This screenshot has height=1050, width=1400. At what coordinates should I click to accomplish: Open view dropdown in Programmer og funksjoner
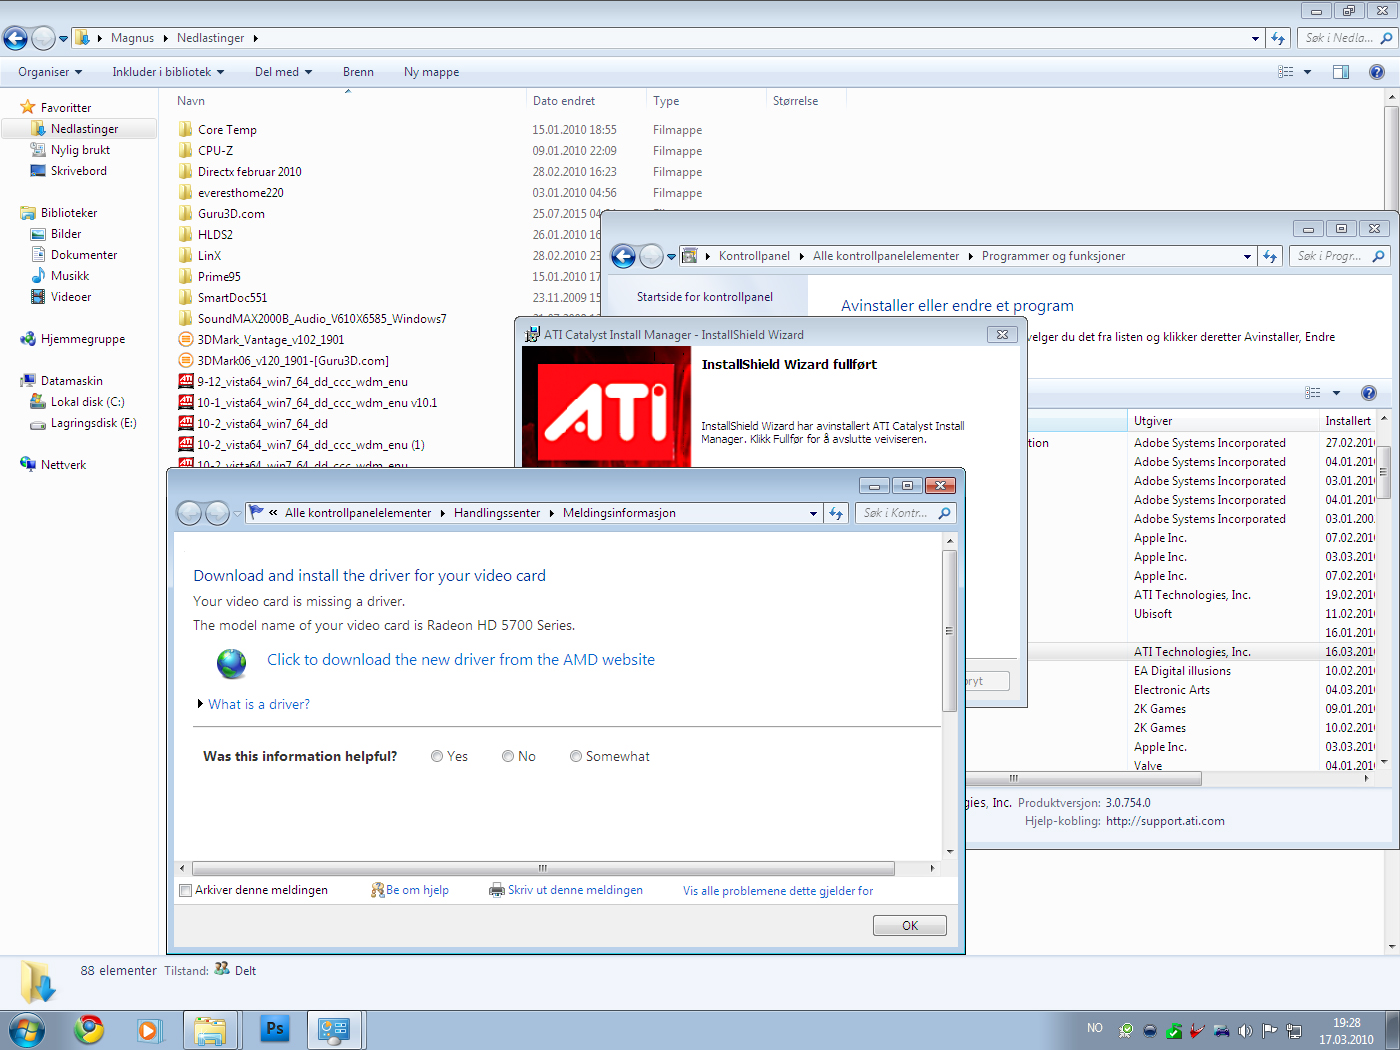point(1336,393)
